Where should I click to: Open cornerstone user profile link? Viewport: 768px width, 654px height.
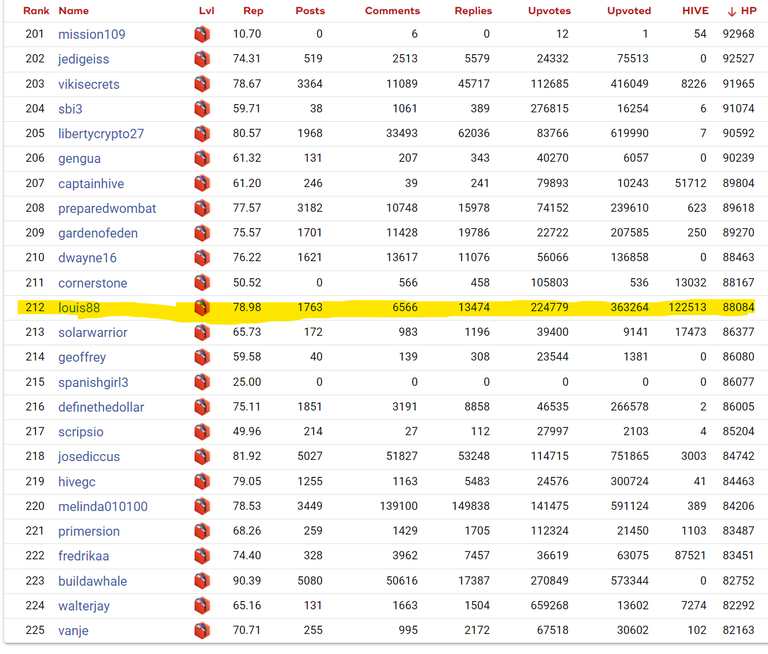point(93,283)
